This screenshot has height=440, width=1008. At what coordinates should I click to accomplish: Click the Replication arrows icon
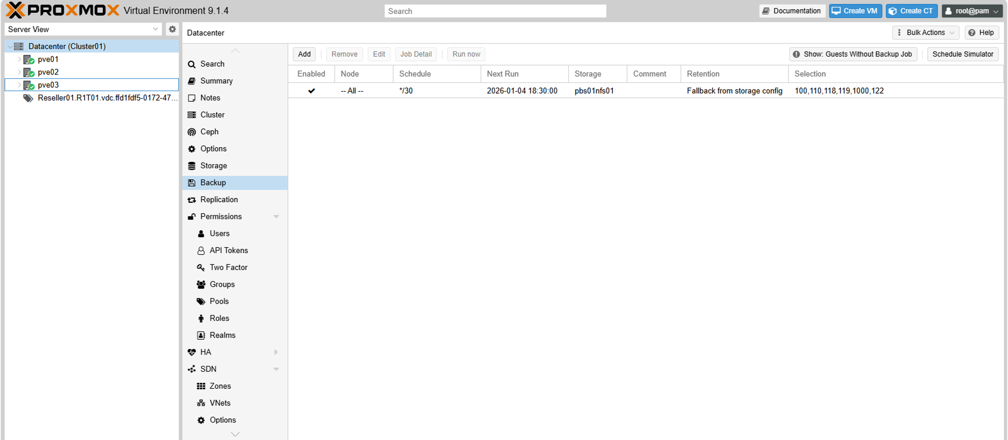[x=192, y=199]
